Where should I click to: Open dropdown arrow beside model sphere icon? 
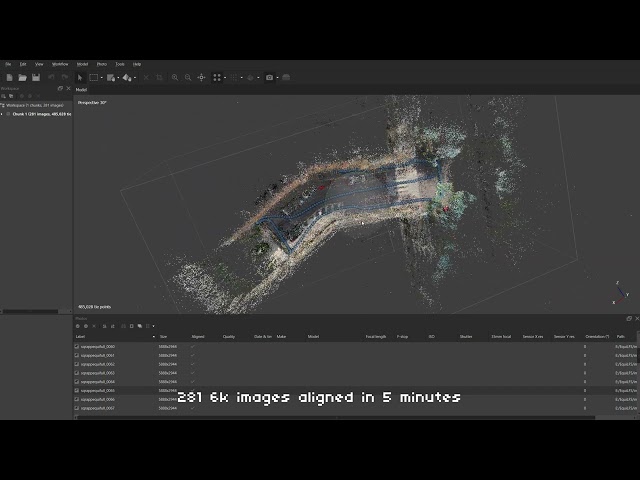258,78
